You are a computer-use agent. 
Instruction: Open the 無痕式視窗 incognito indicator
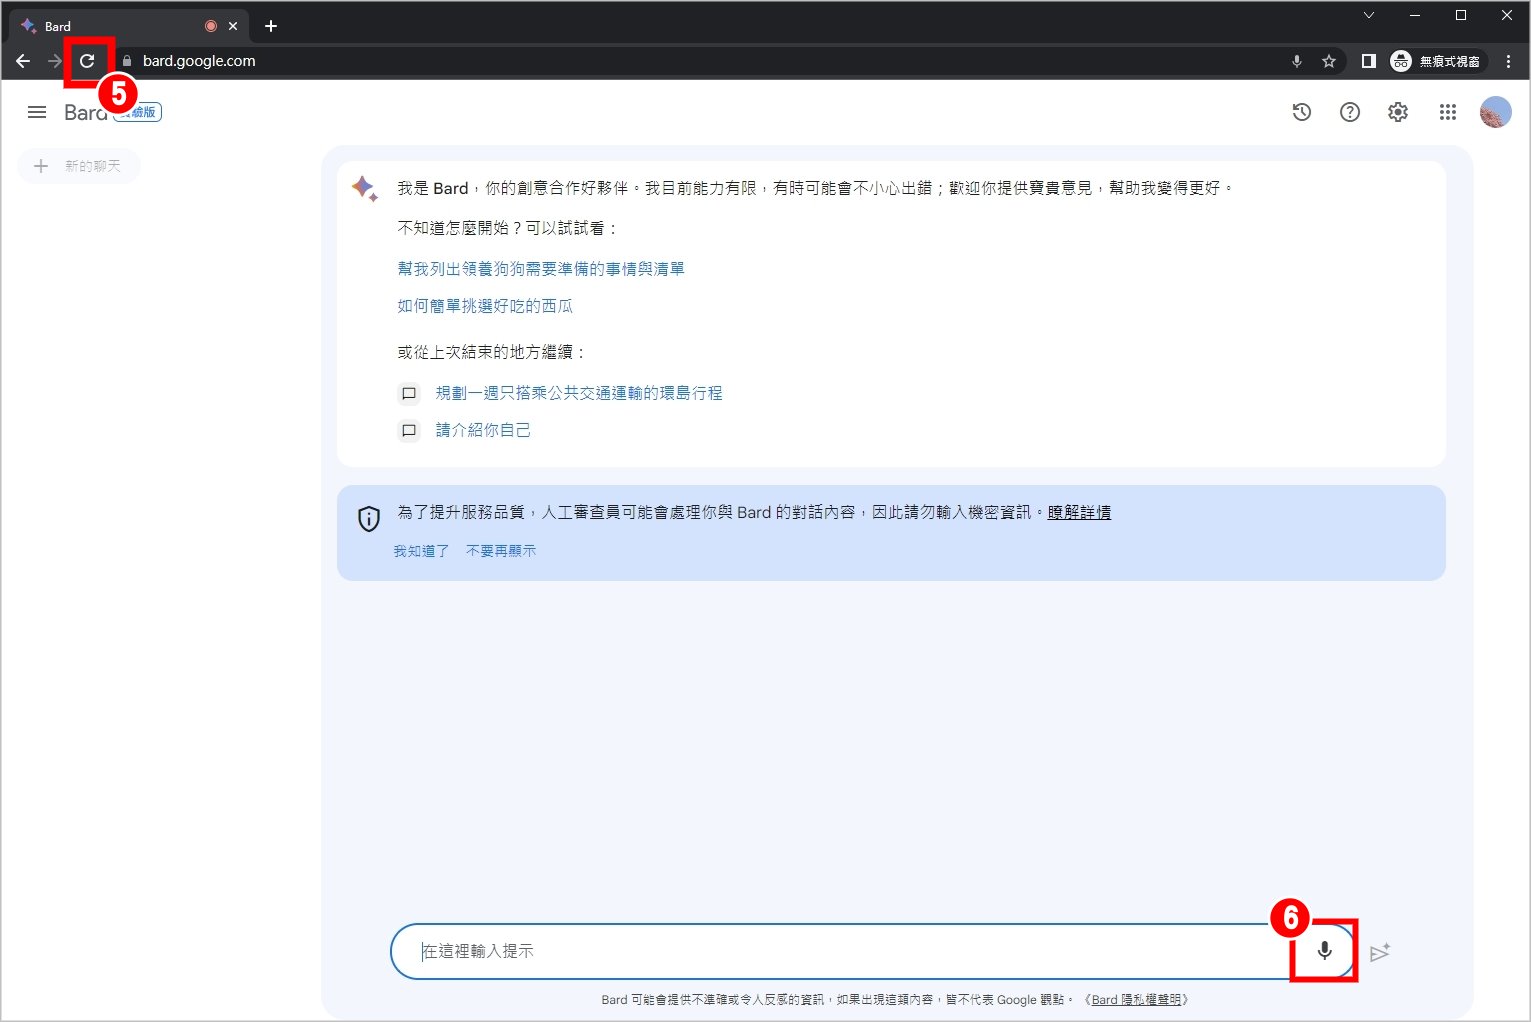1437,61
